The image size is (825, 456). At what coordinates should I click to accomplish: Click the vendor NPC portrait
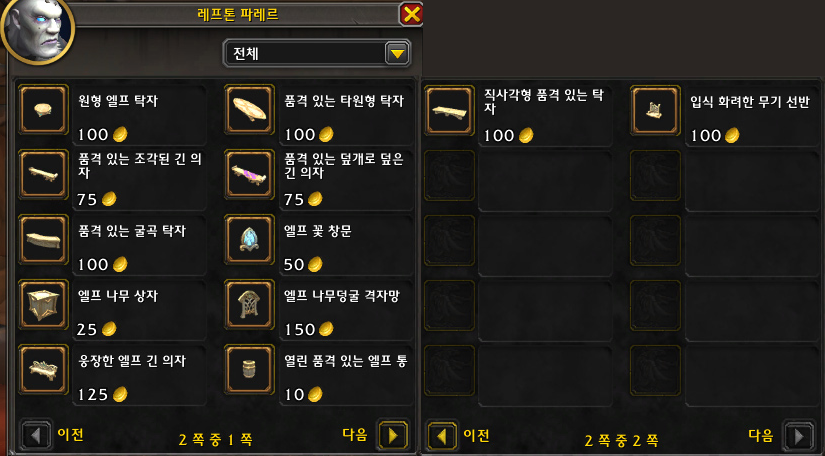[37, 29]
